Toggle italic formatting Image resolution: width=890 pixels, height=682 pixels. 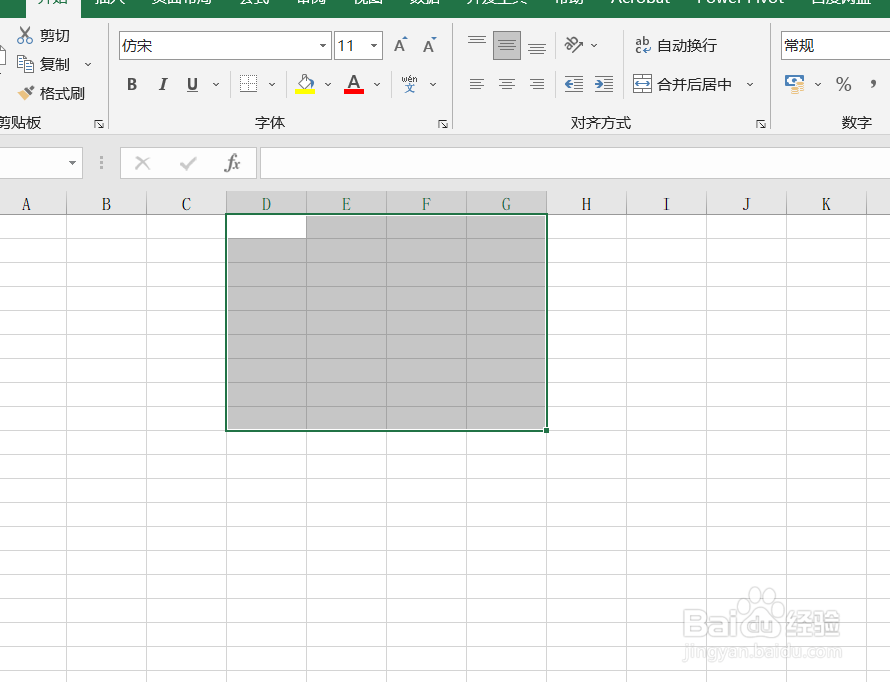(163, 85)
